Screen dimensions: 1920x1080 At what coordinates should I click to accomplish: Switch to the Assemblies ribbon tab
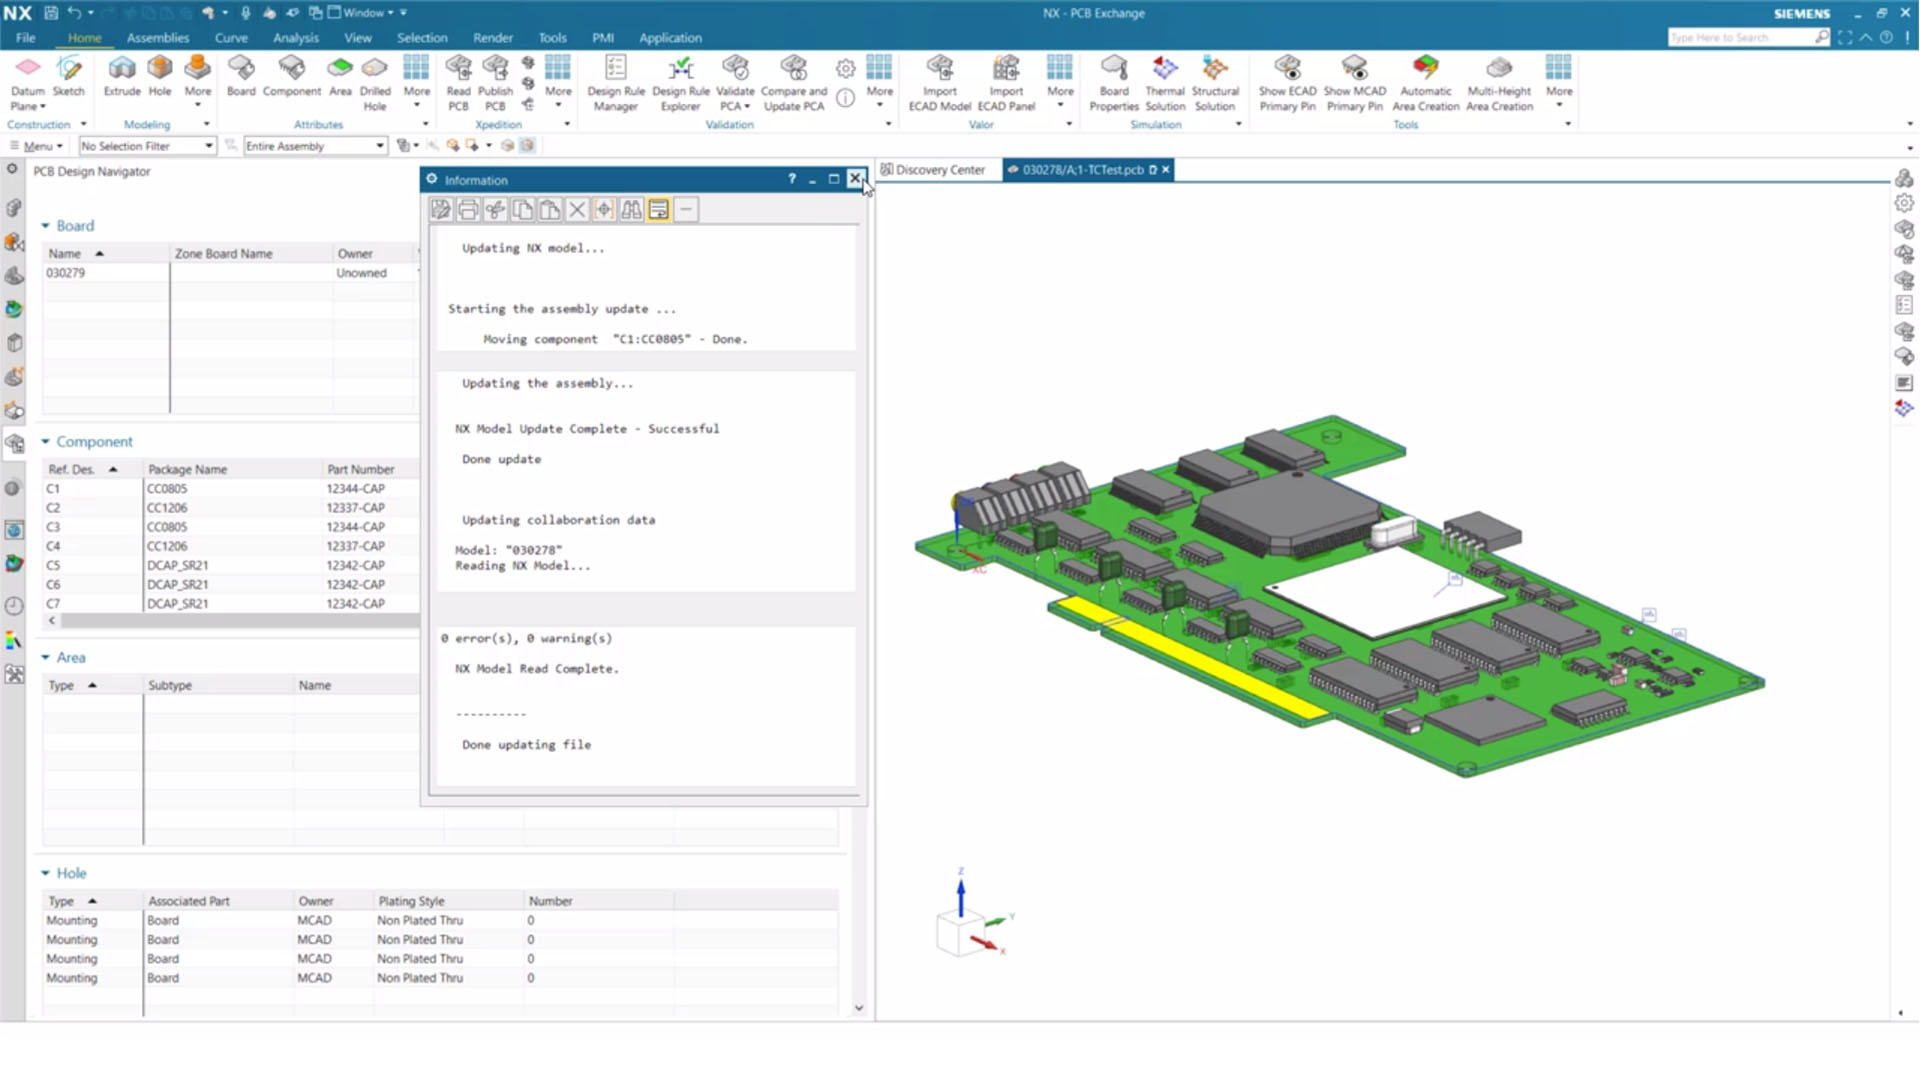coord(157,37)
